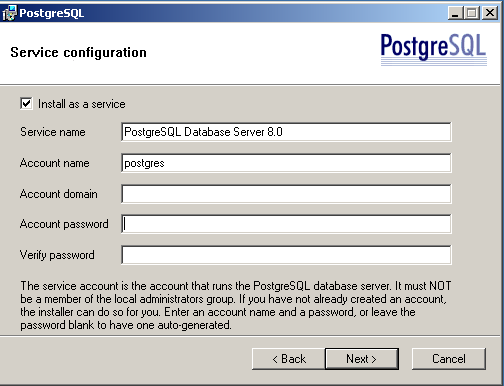Click the PostgreSQL title bar text
The height and width of the screenshot is (386, 504).
click(x=52, y=13)
